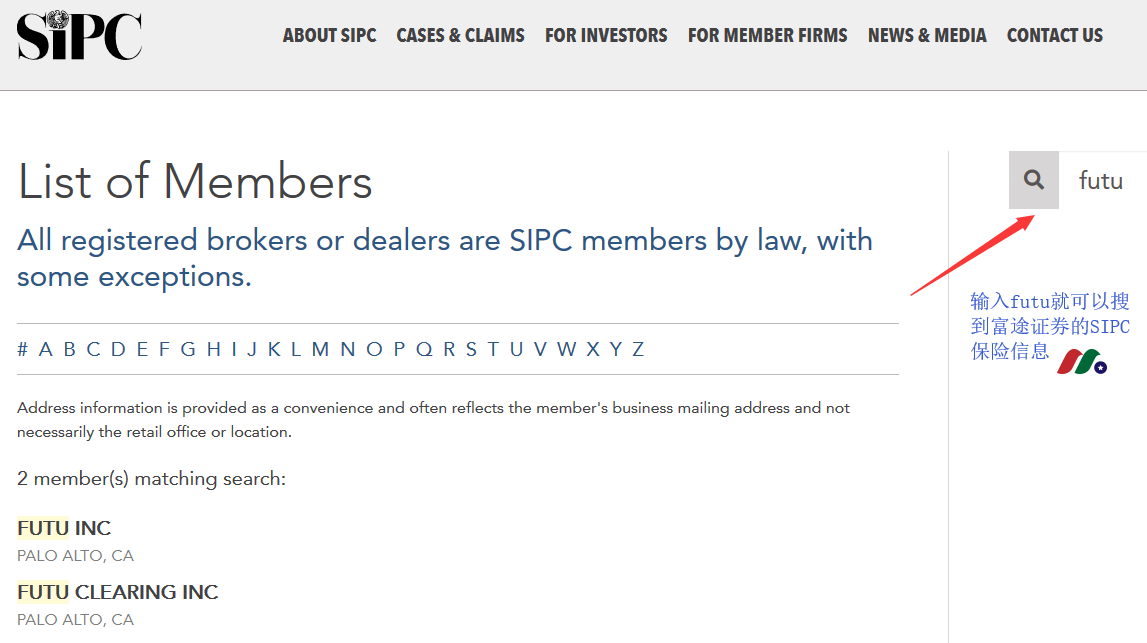Click the SIPC logo
The width and height of the screenshot is (1147, 643).
pyautogui.click(x=79, y=36)
